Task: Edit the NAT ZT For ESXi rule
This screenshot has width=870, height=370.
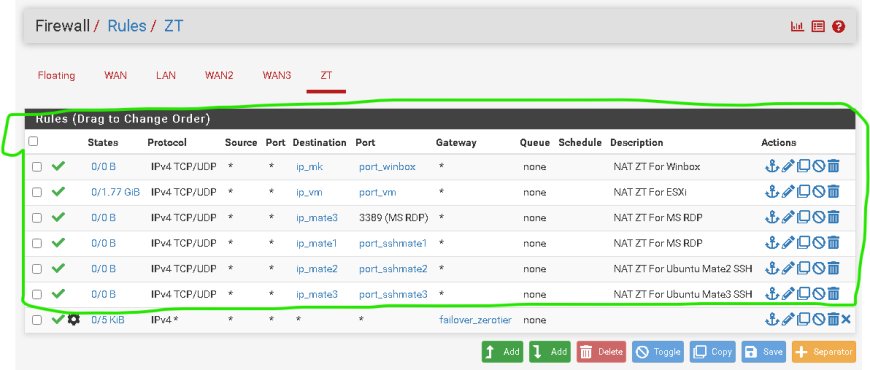Action: tap(788, 192)
